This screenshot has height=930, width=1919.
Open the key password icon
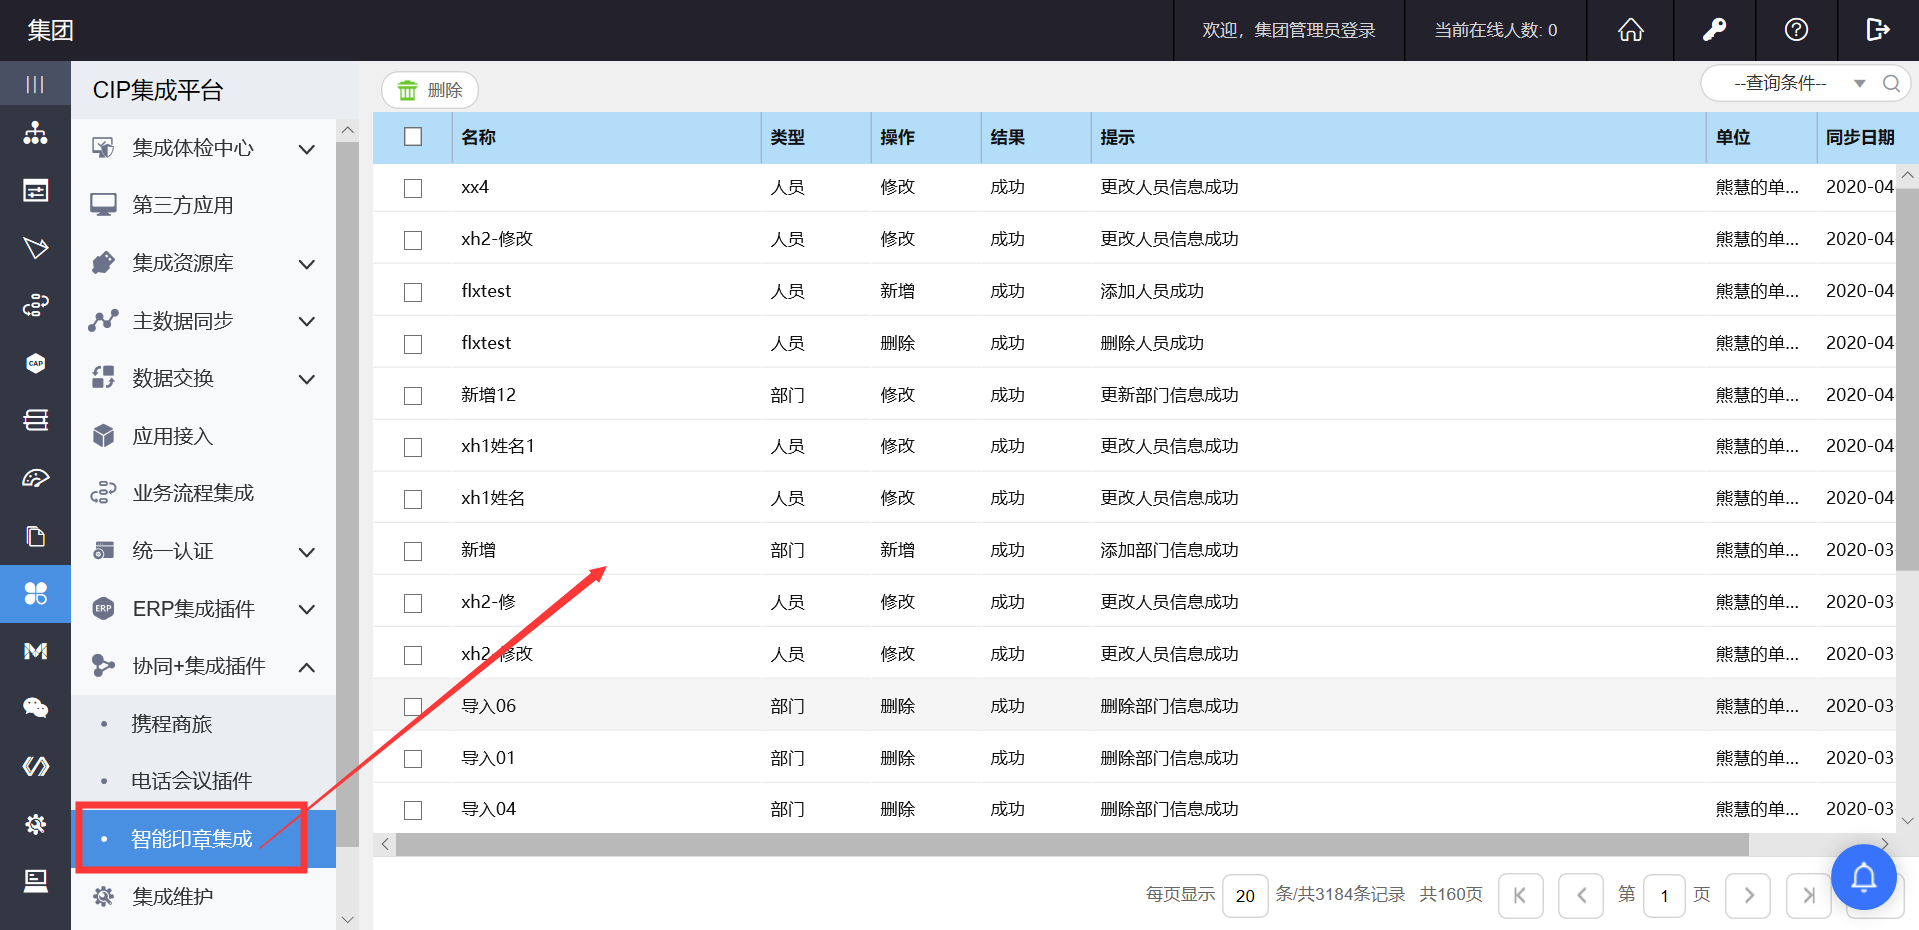(x=1714, y=30)
